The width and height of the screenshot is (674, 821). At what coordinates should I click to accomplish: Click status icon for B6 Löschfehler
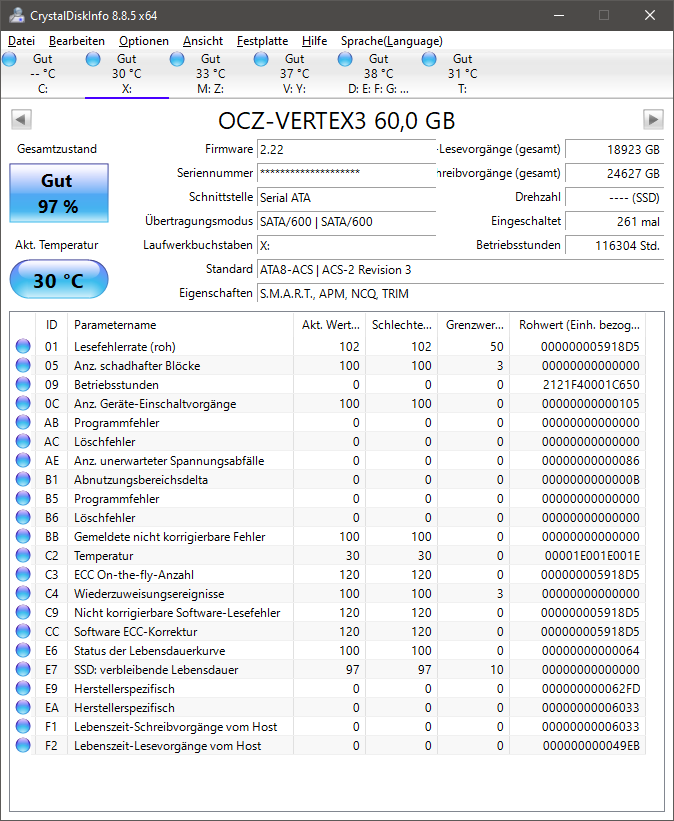pos(23,517)
